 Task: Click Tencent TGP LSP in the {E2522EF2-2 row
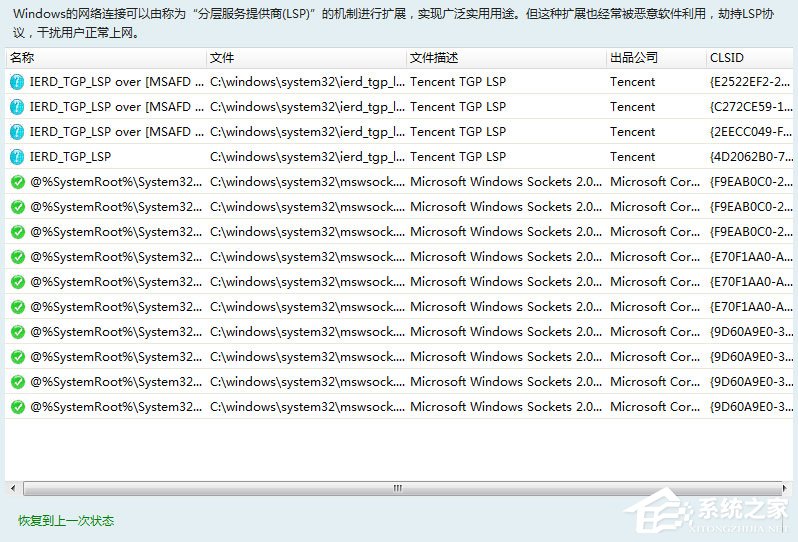(458, 82)
